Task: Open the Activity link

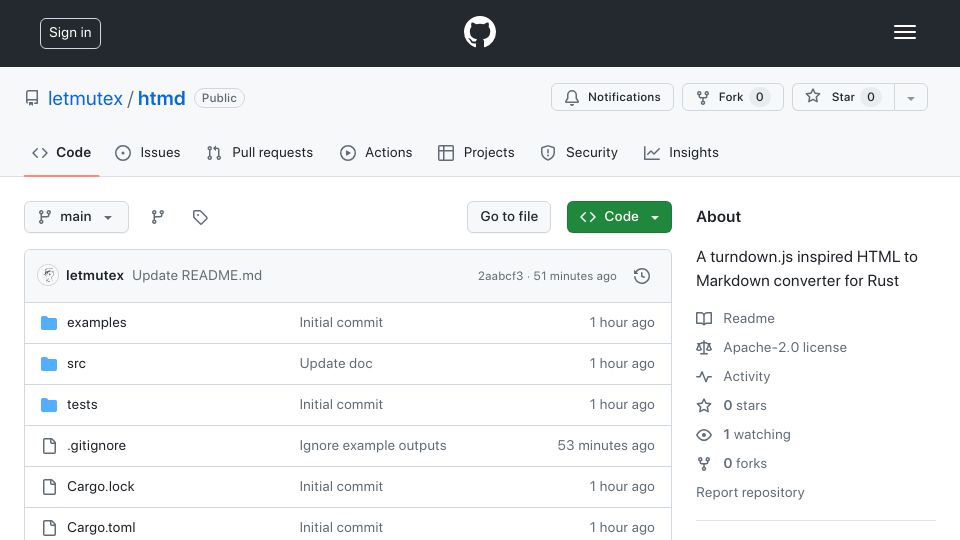Action: pos(746,377)
